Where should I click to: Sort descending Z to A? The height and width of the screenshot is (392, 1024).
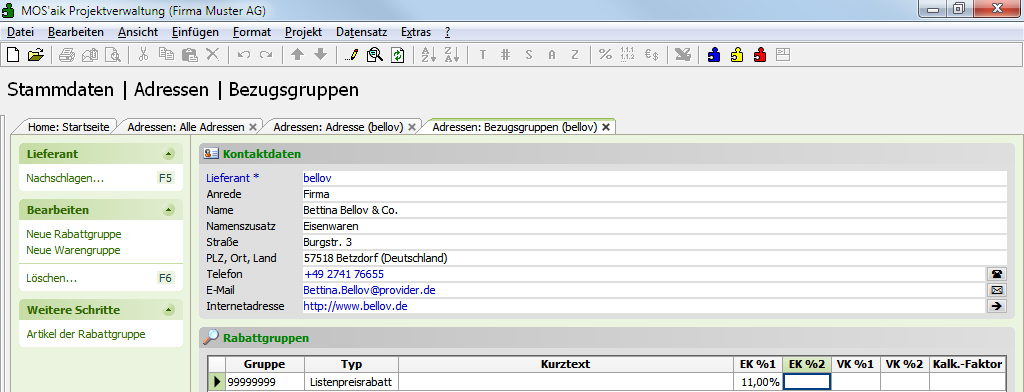click(x=451, y=55)
